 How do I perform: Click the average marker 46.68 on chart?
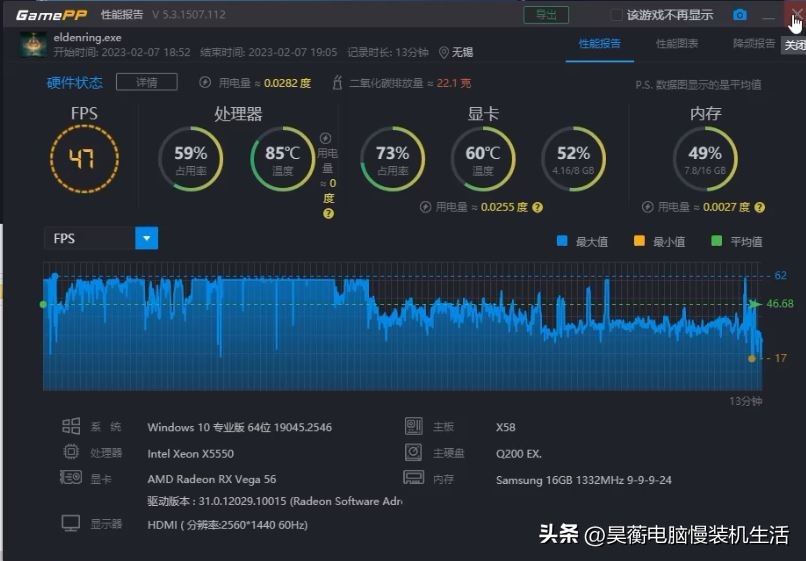780,303
